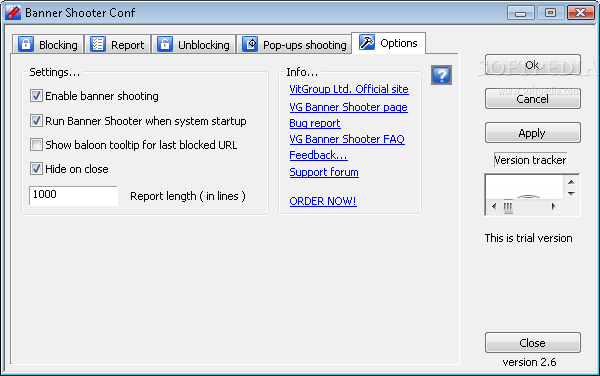Click the Feedback... link
The width and height of the screenshot is (600, 376).
pyautogui.click(x=318, y=155)
